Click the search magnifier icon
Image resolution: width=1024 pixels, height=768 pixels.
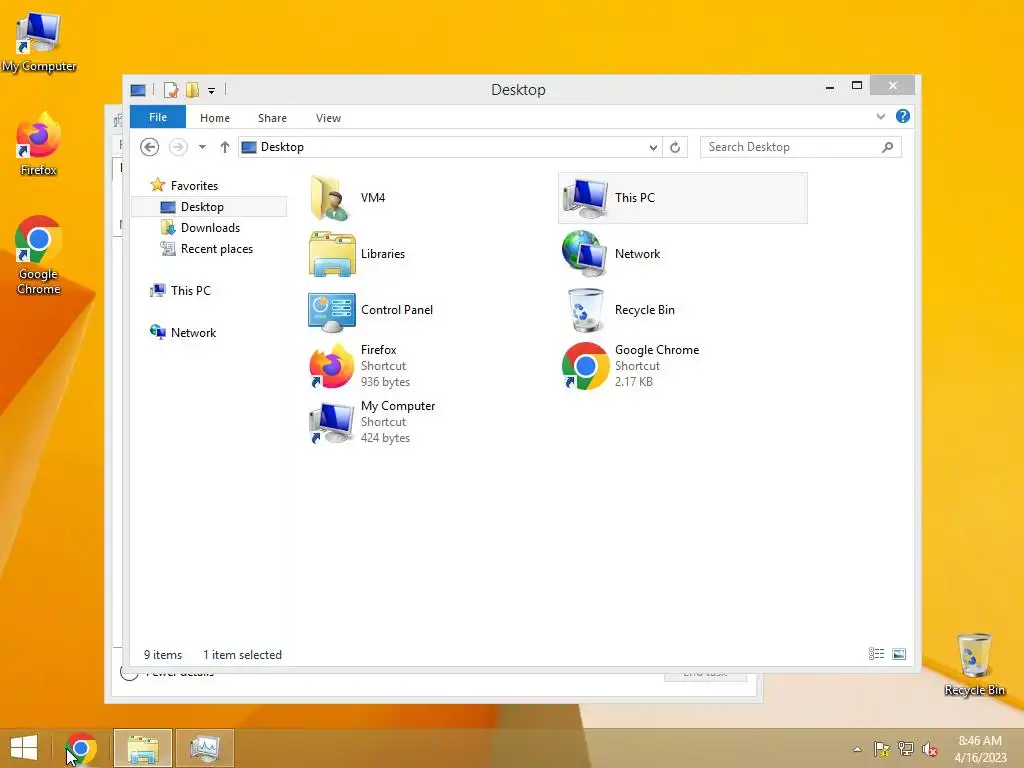coord(888,147)
